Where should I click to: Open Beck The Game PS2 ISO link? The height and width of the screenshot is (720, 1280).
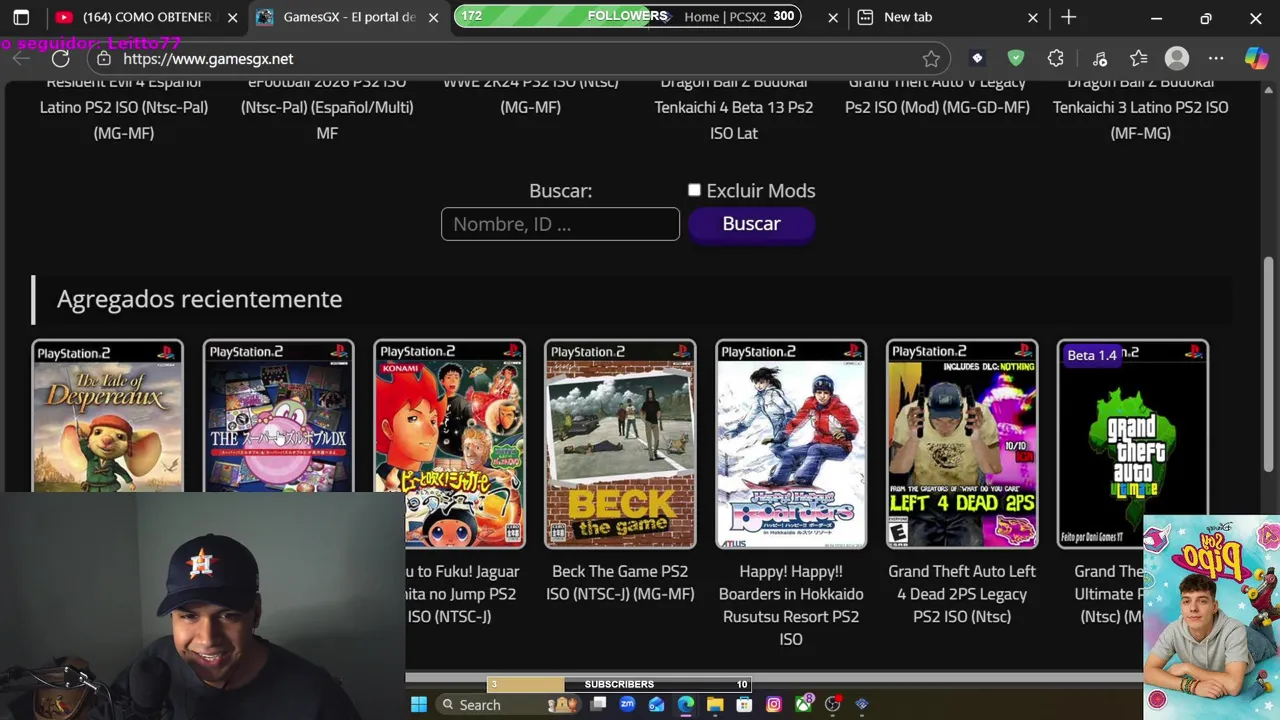coord(620,582)
